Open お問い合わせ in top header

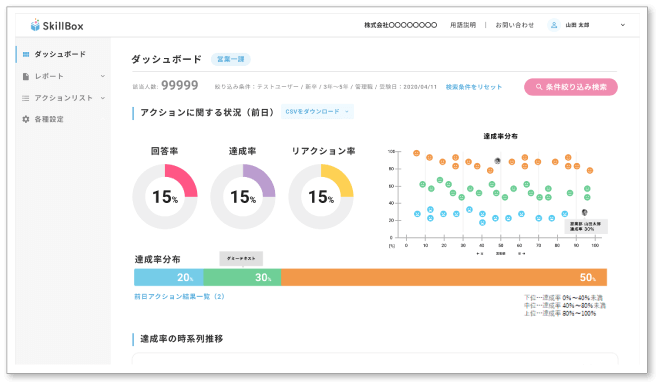[x=515, y=25]
